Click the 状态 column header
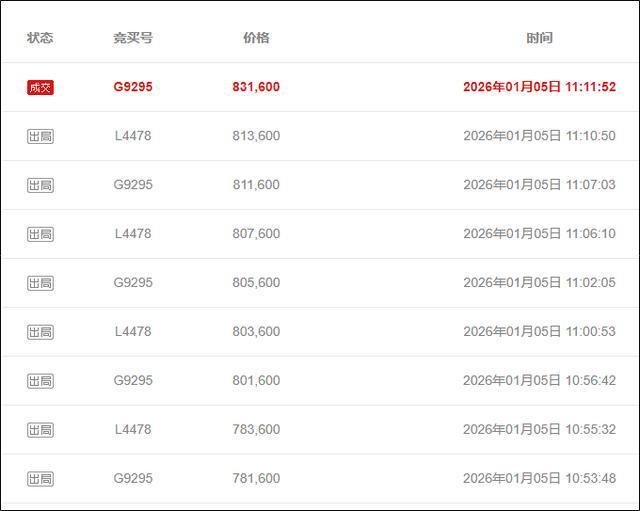Screen dimensions: 640x511 click(40, 38)
